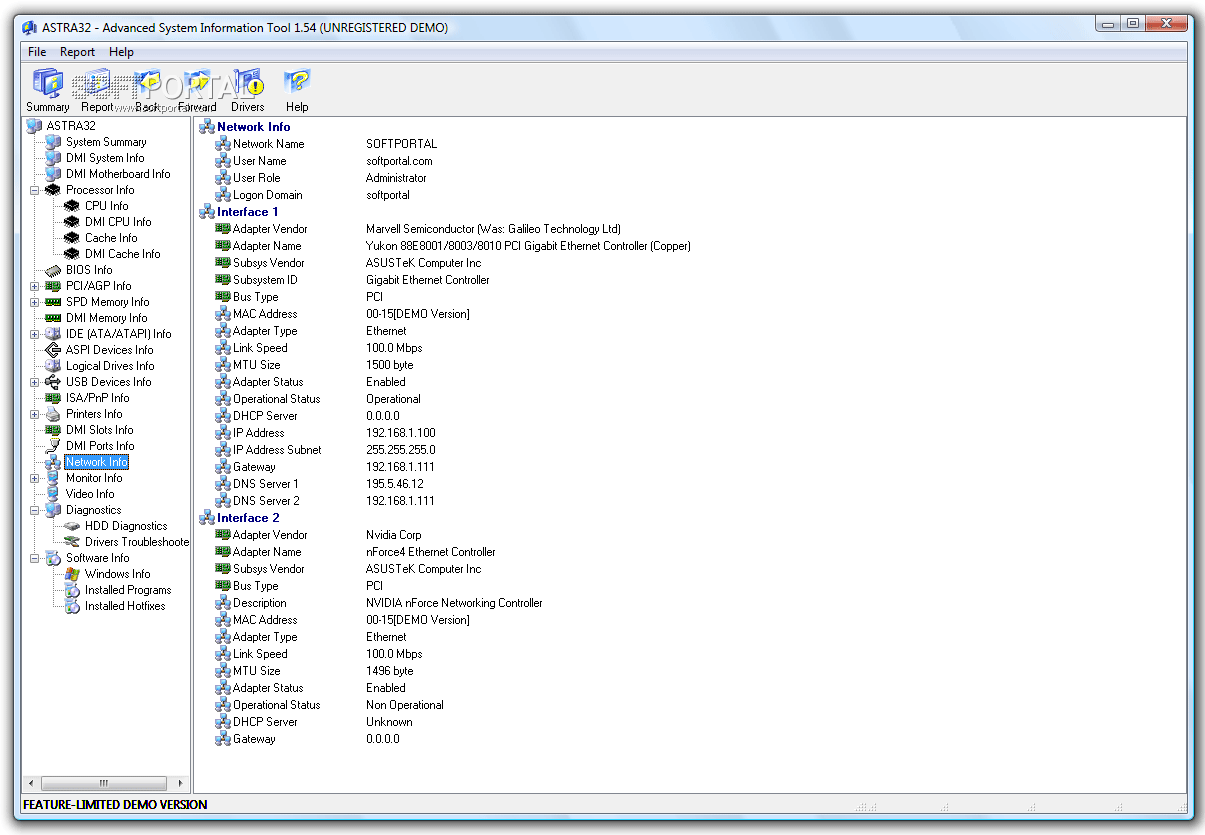
Task: Expand the Printers Info branch
Action: pyautogui.click(x=34, y=414)
